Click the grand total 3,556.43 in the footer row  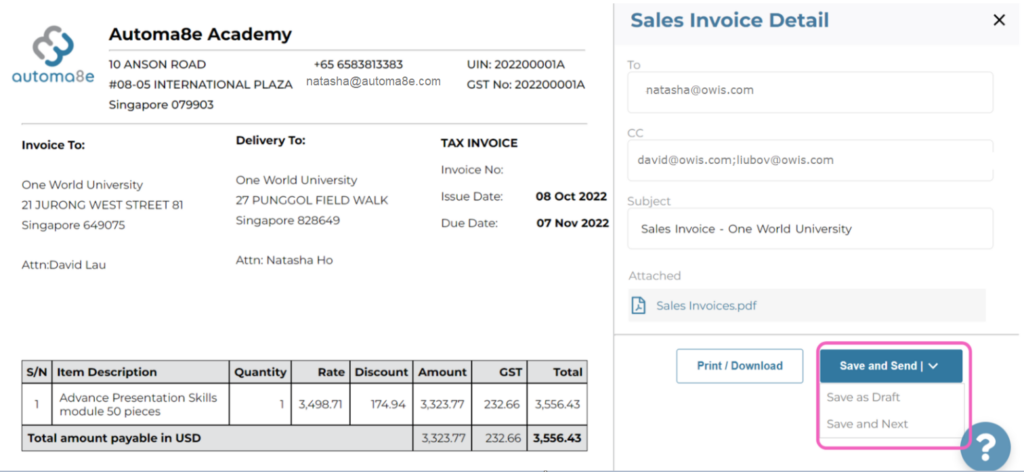[557, 438]
